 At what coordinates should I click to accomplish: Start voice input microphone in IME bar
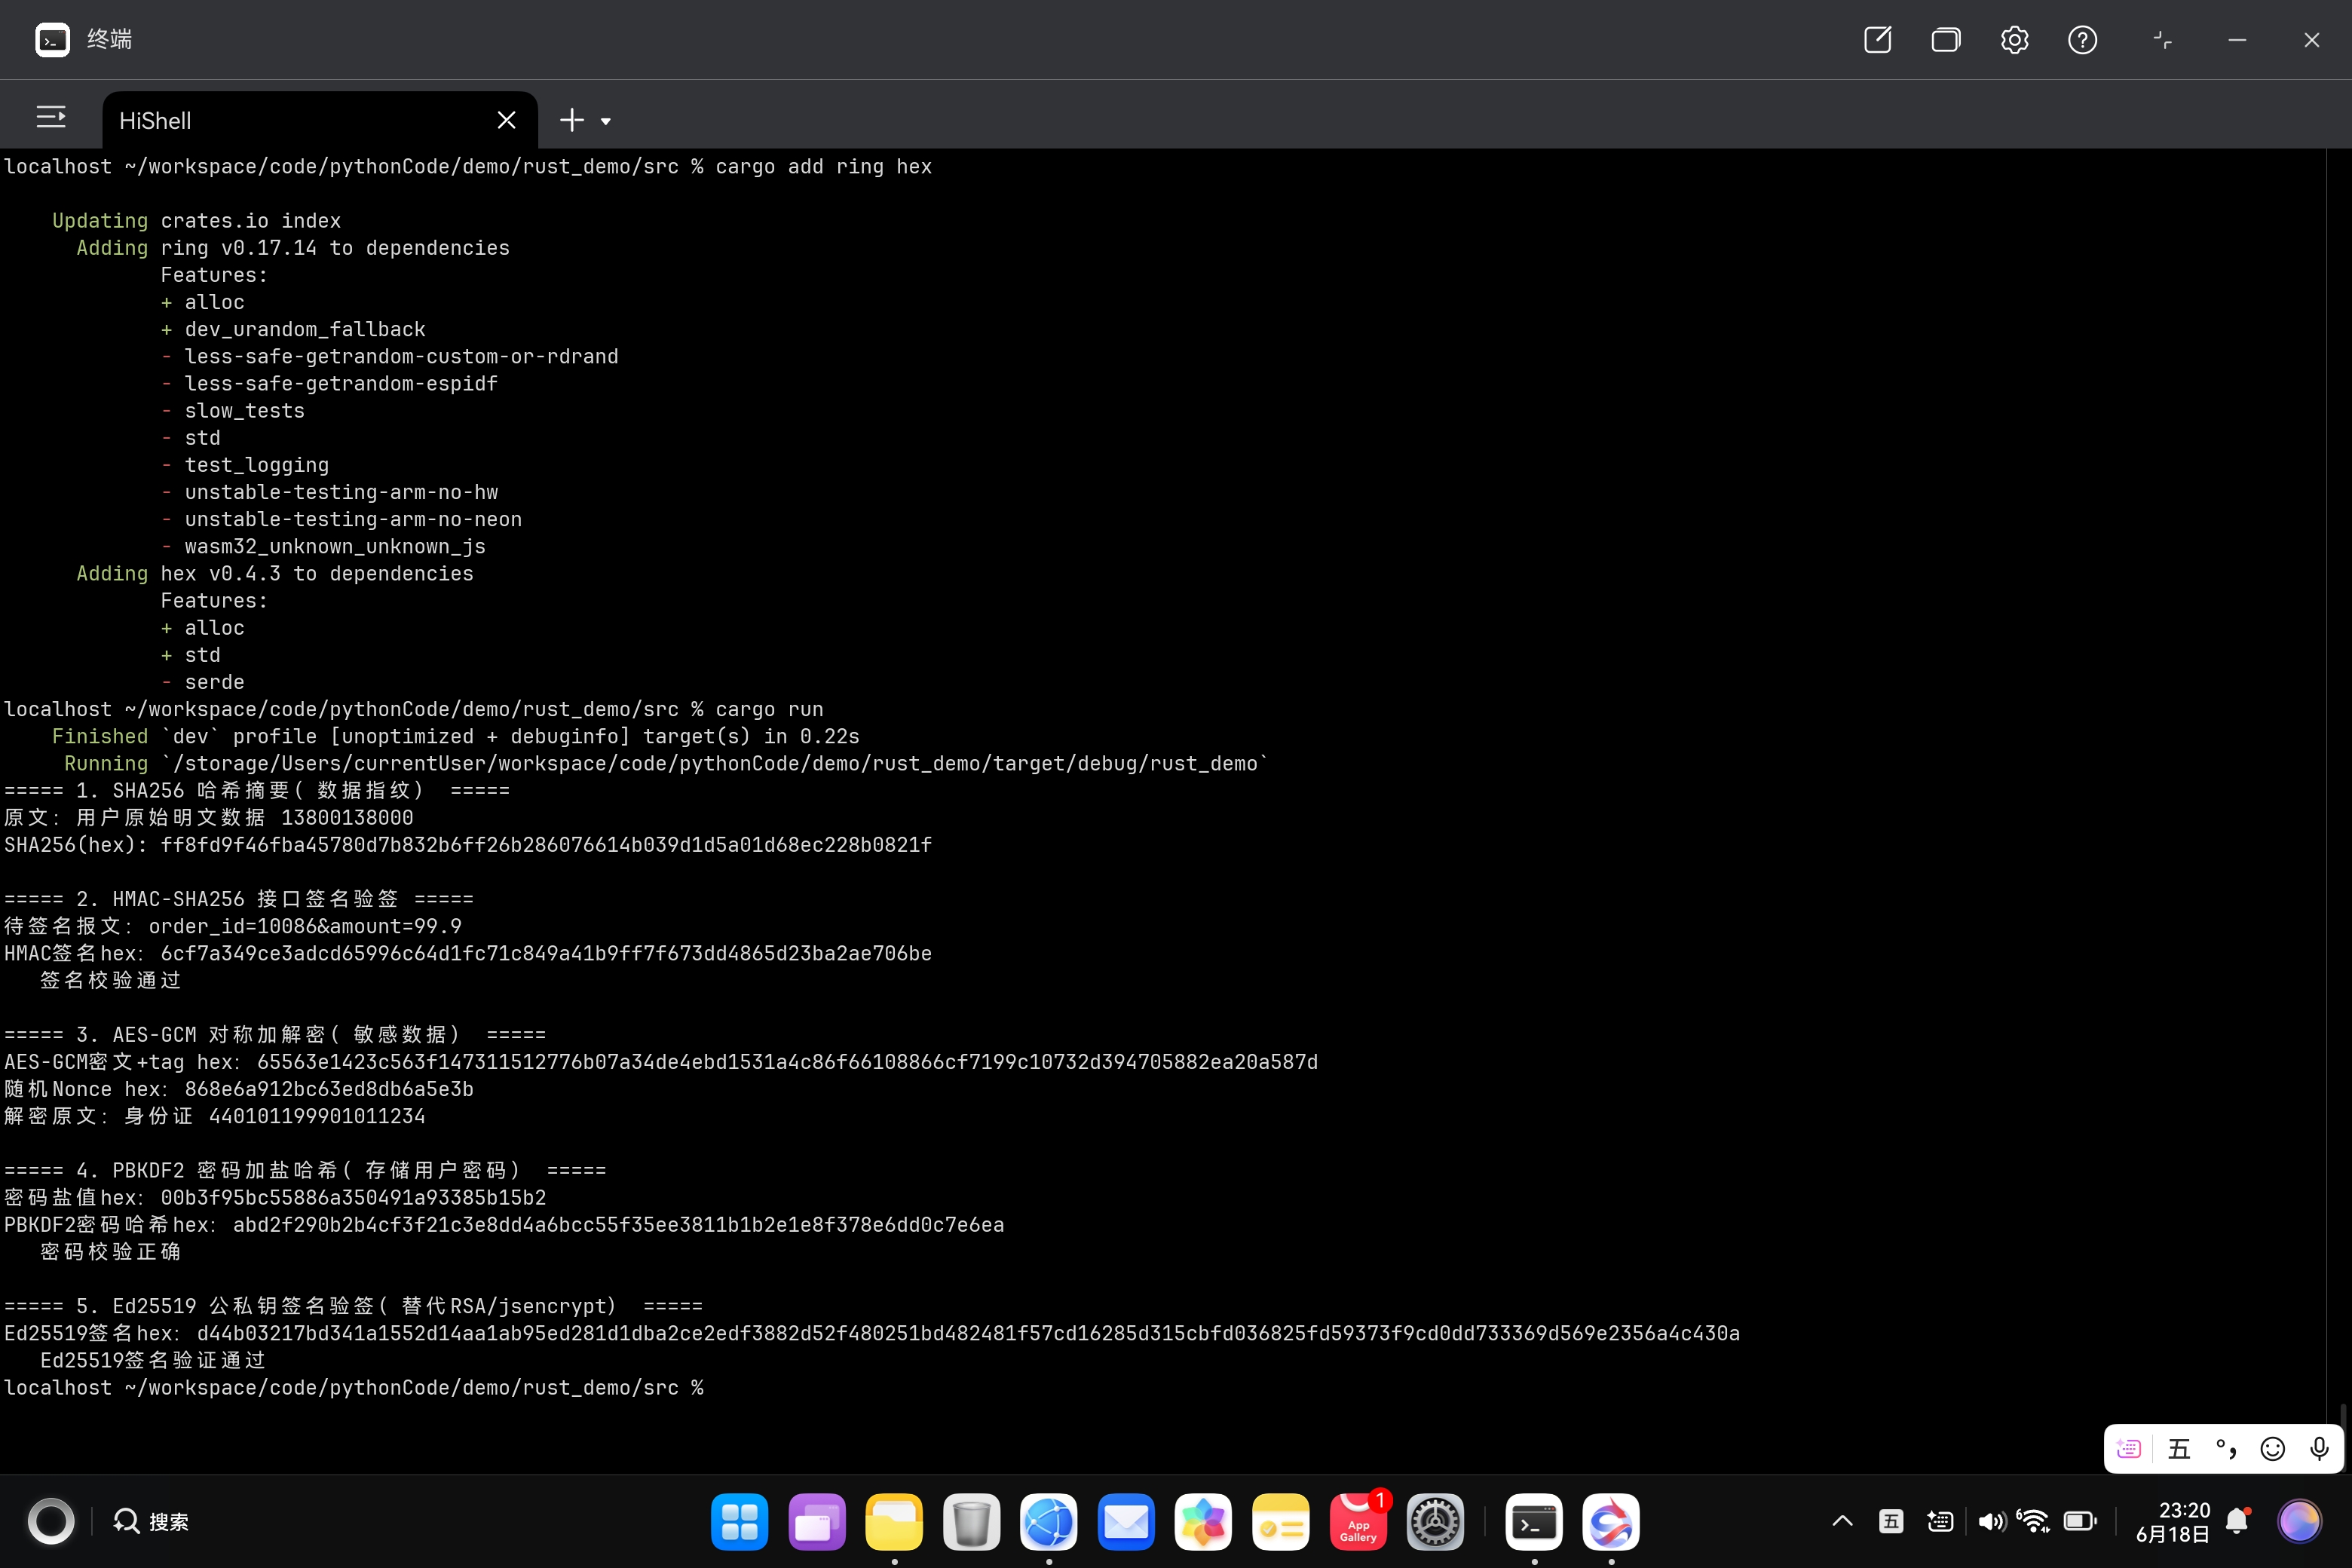(x=2319, y=1448)
